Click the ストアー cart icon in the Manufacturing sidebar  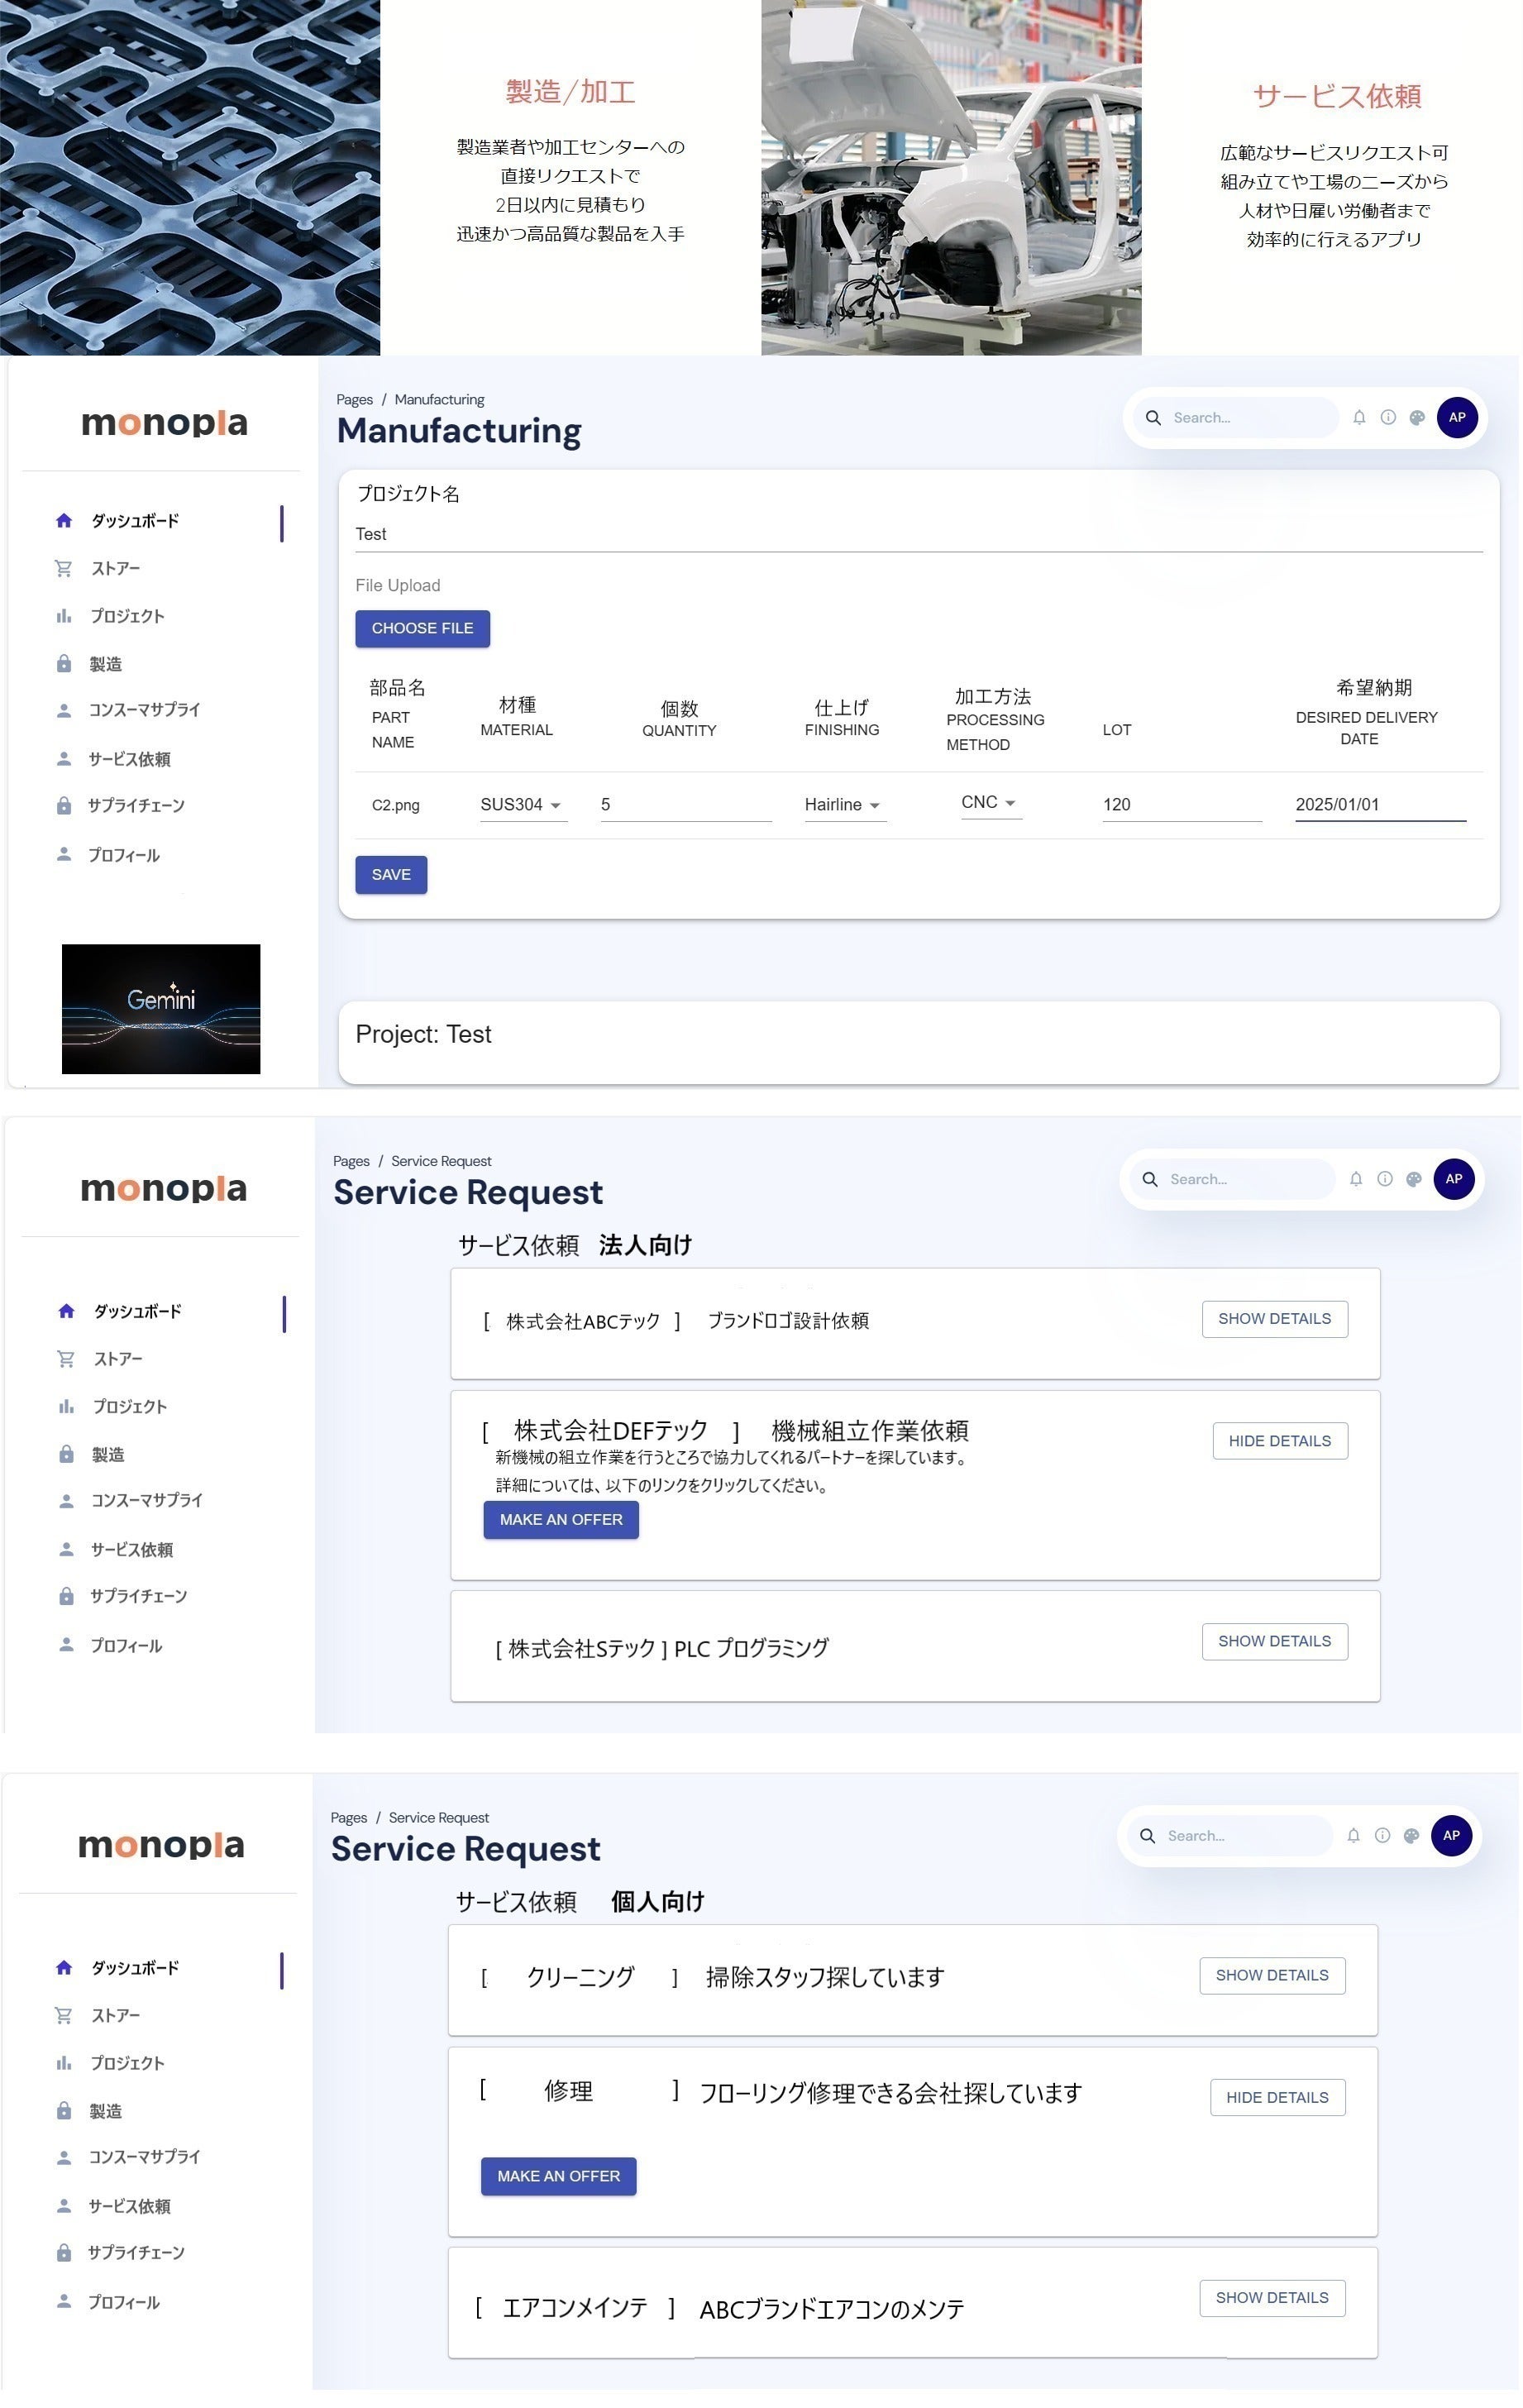click(64, 569)
